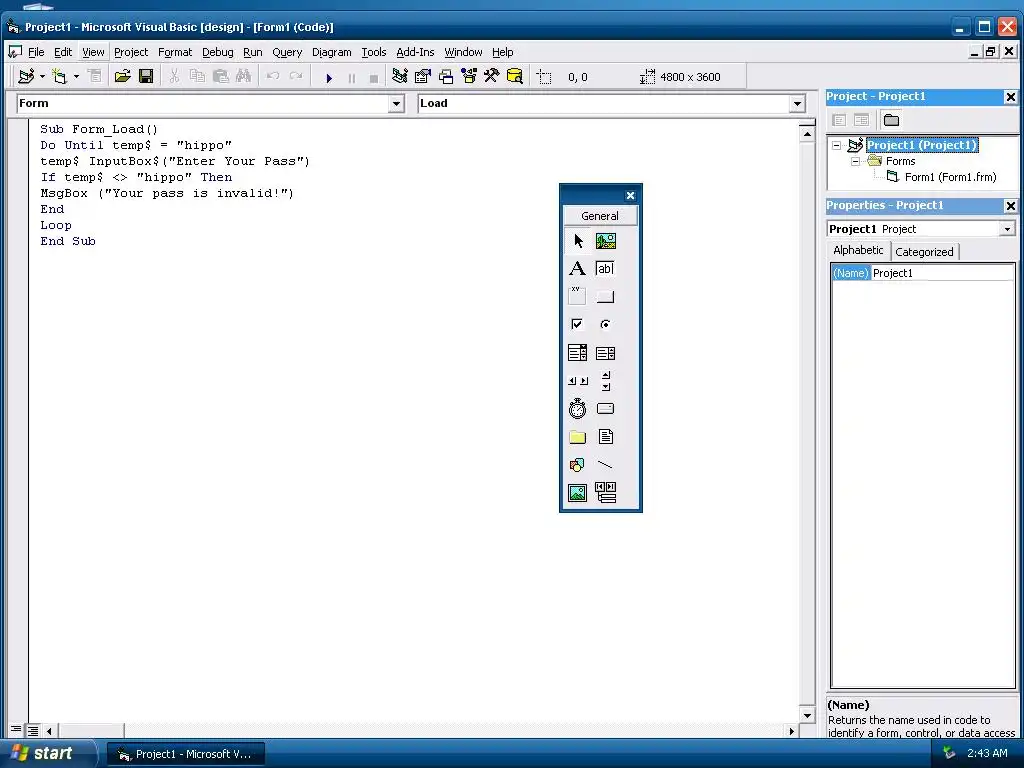Select the Pointer tool in the toolbox

[577, 241]
